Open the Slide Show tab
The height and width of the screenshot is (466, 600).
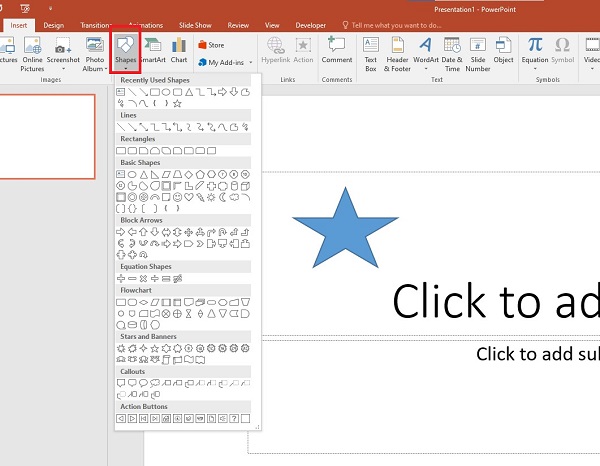(x=195, y=24)
